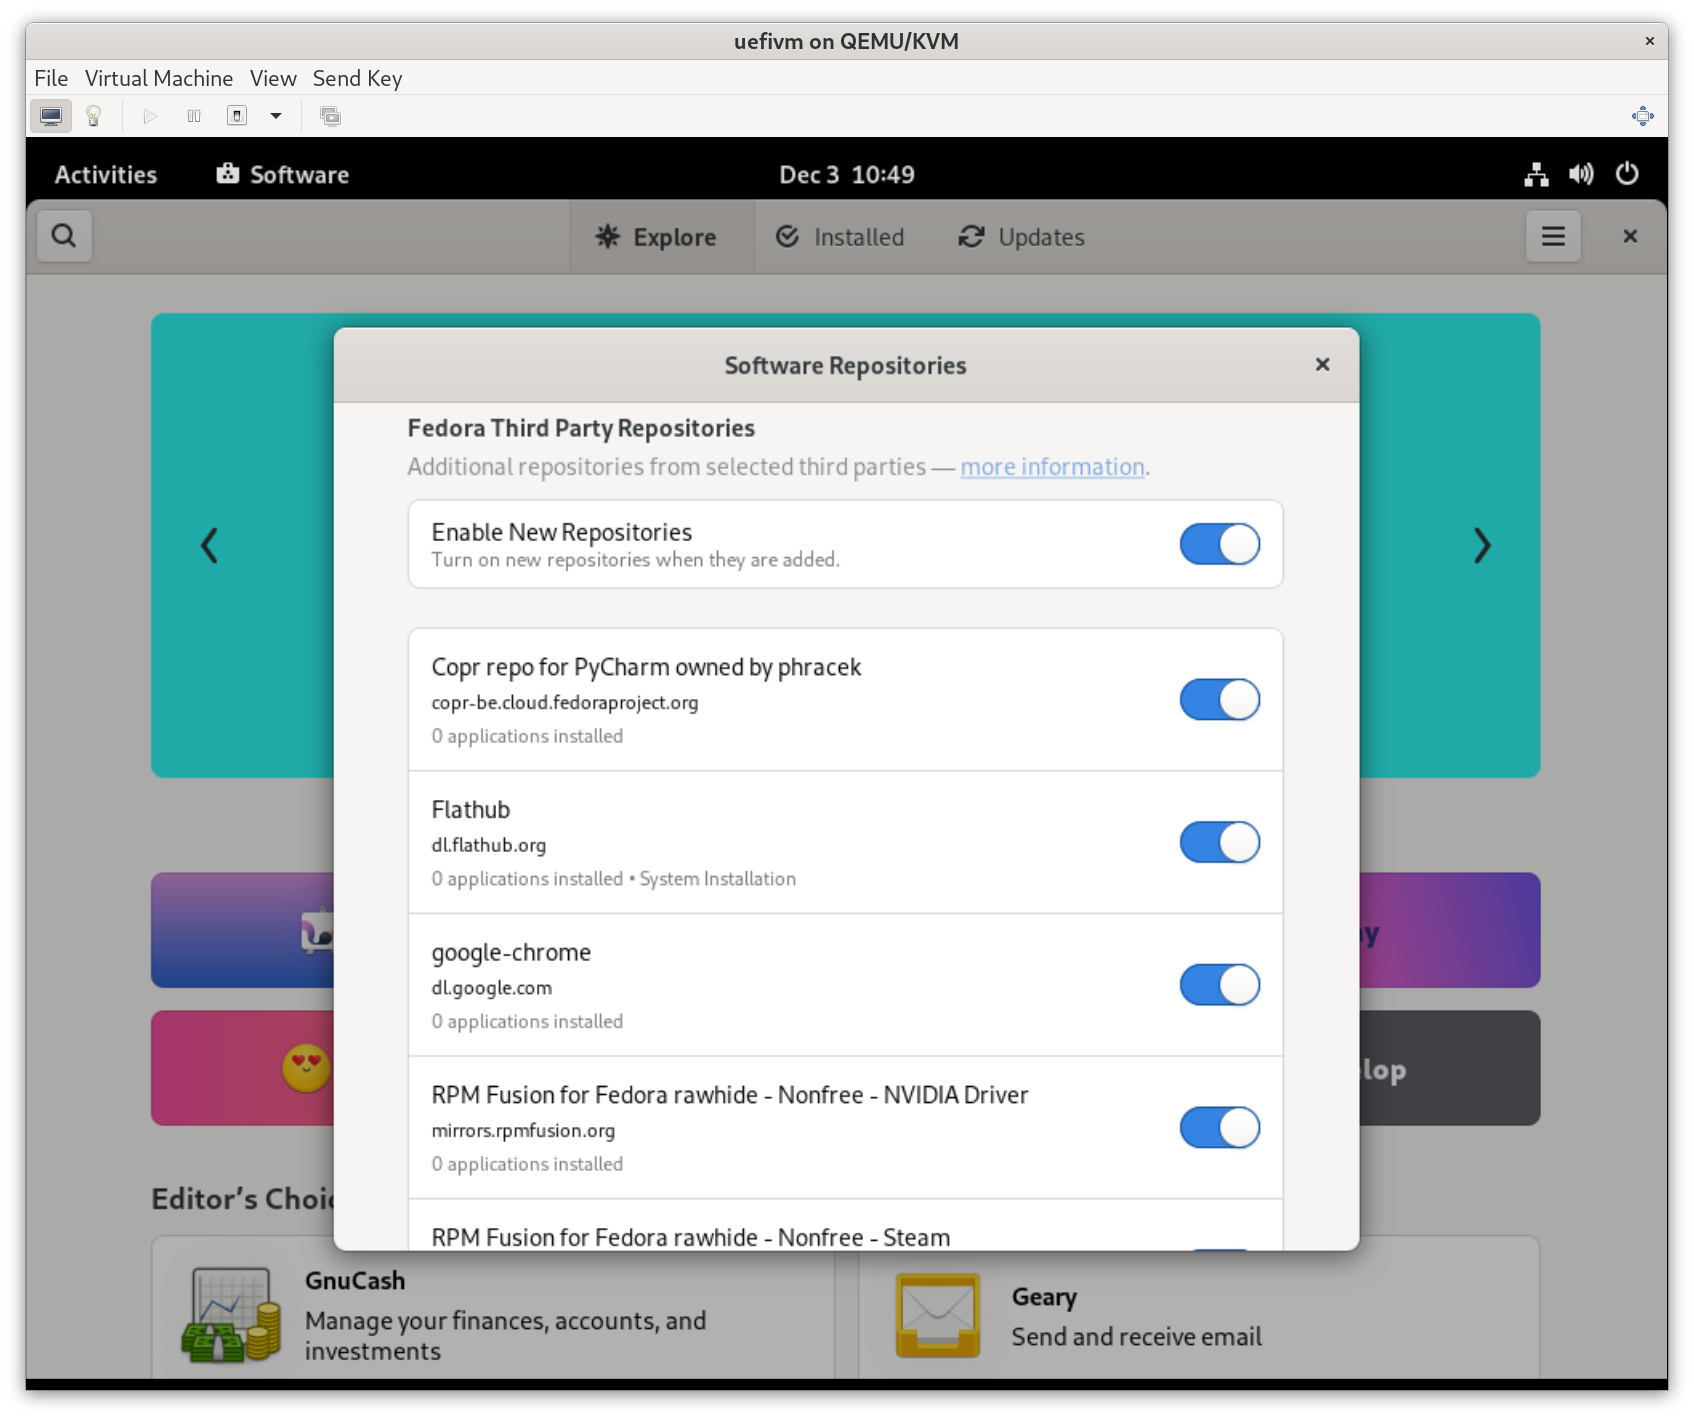
Task: Open the Software app menu in top bar
Action: [x=283, y=174]
